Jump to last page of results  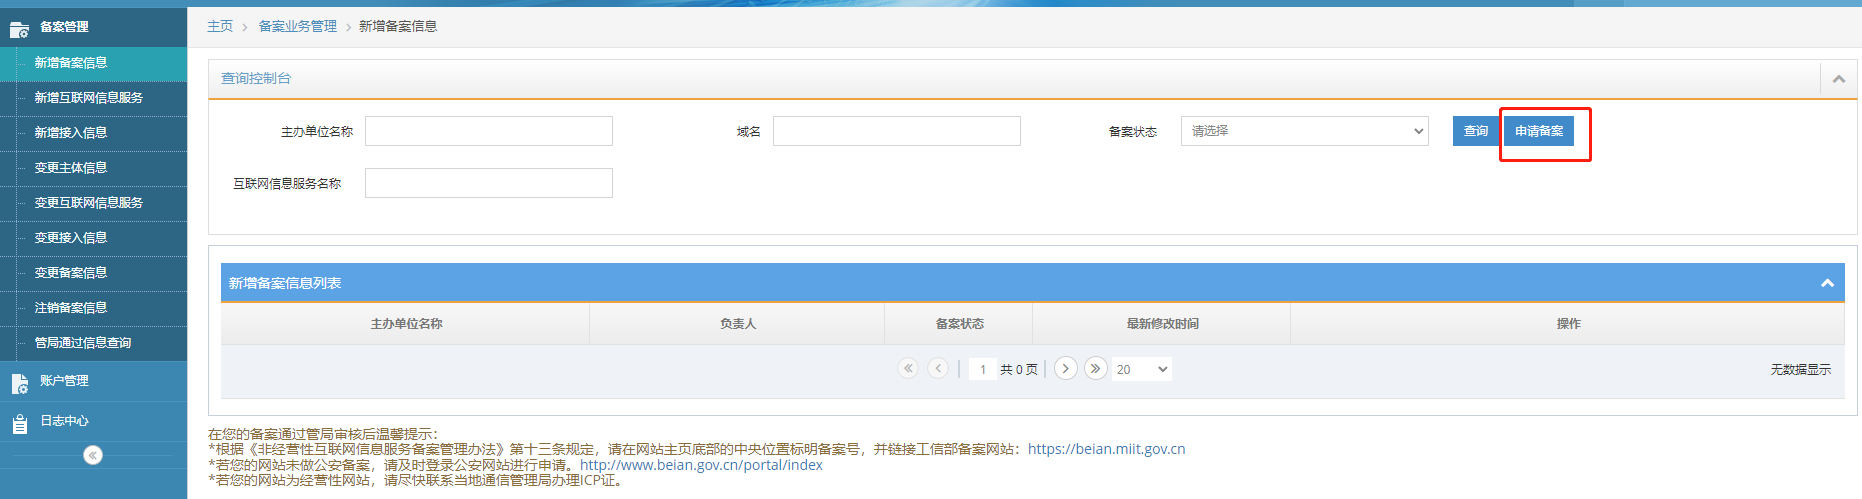click(x=1096, y=369)
